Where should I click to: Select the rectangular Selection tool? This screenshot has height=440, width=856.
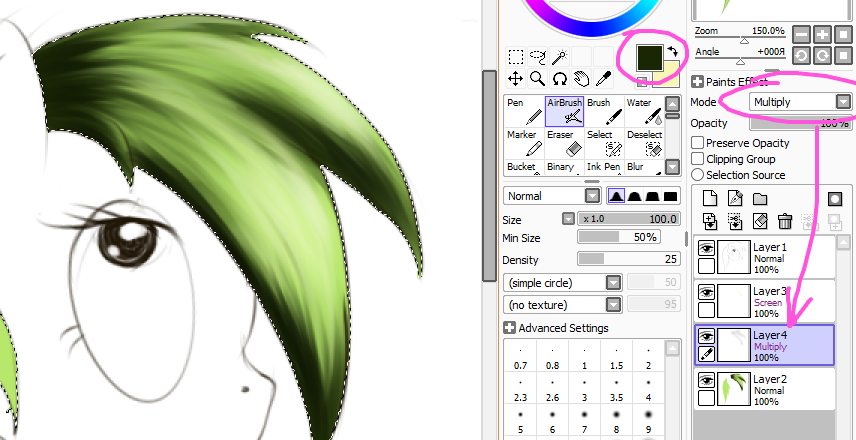click(x=516, y=57)
